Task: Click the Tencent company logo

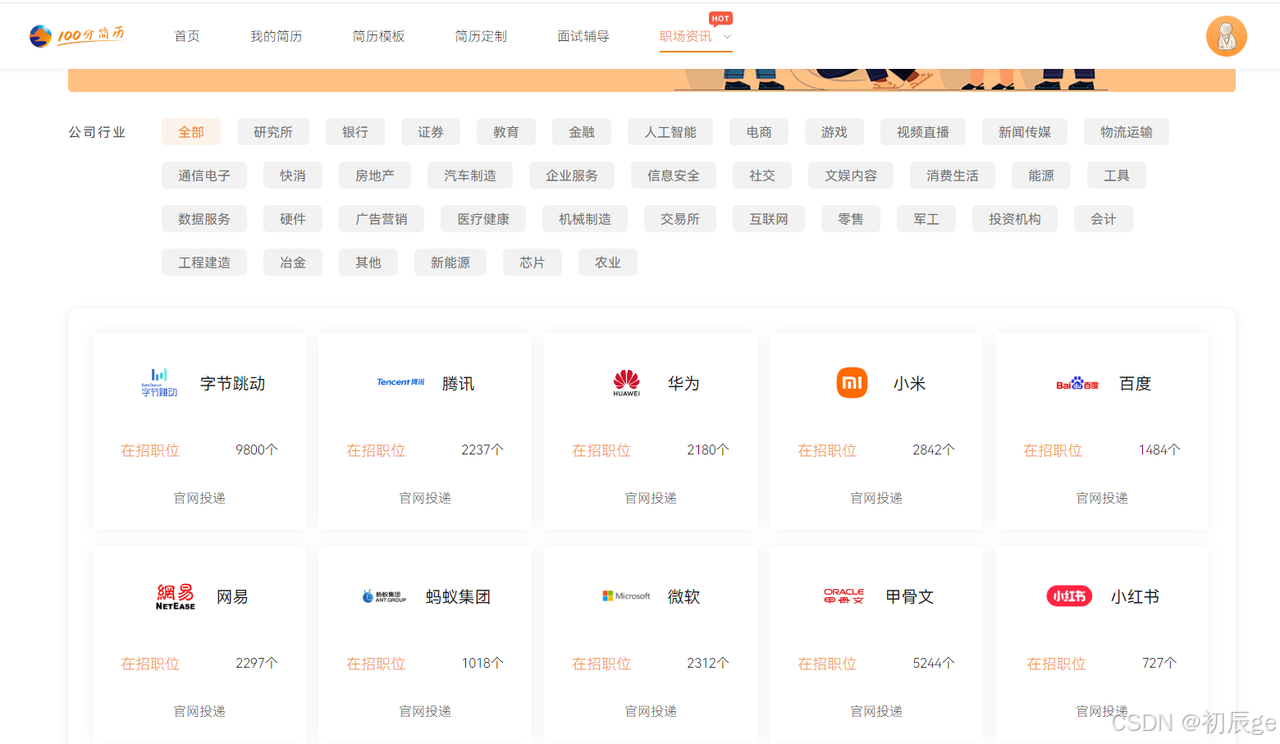Action: pyautogui.click(x=400, y=382)
